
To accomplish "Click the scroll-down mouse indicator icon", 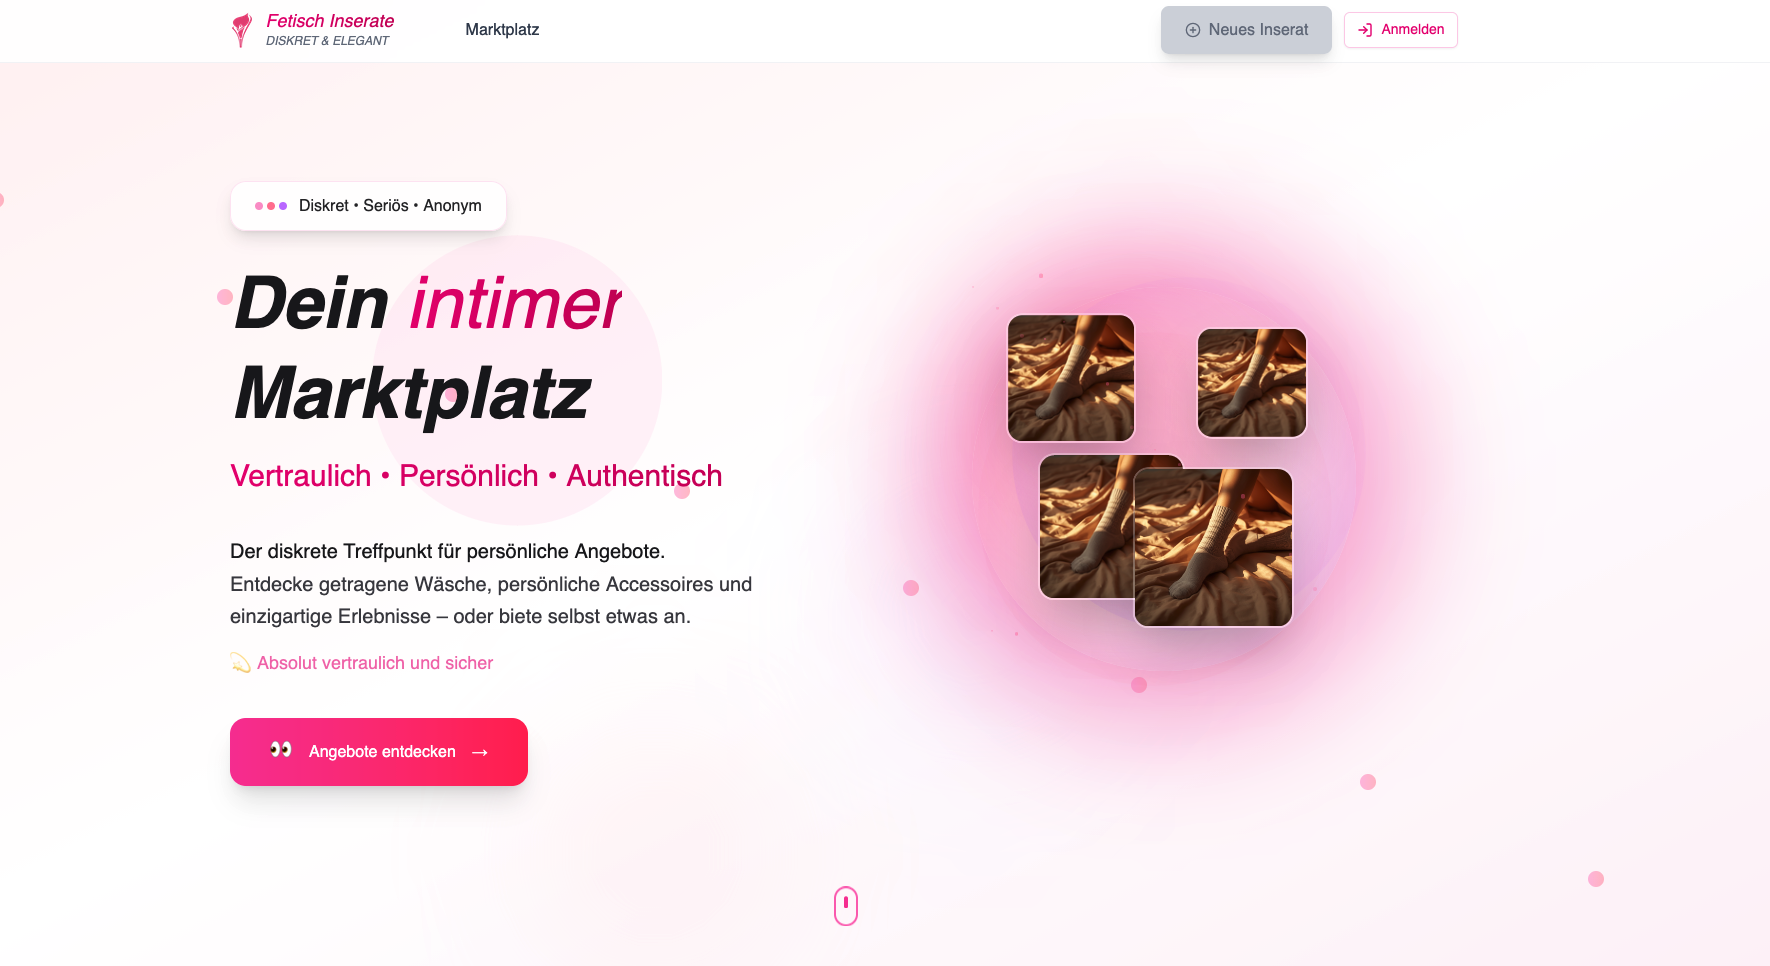I will 846,906.
